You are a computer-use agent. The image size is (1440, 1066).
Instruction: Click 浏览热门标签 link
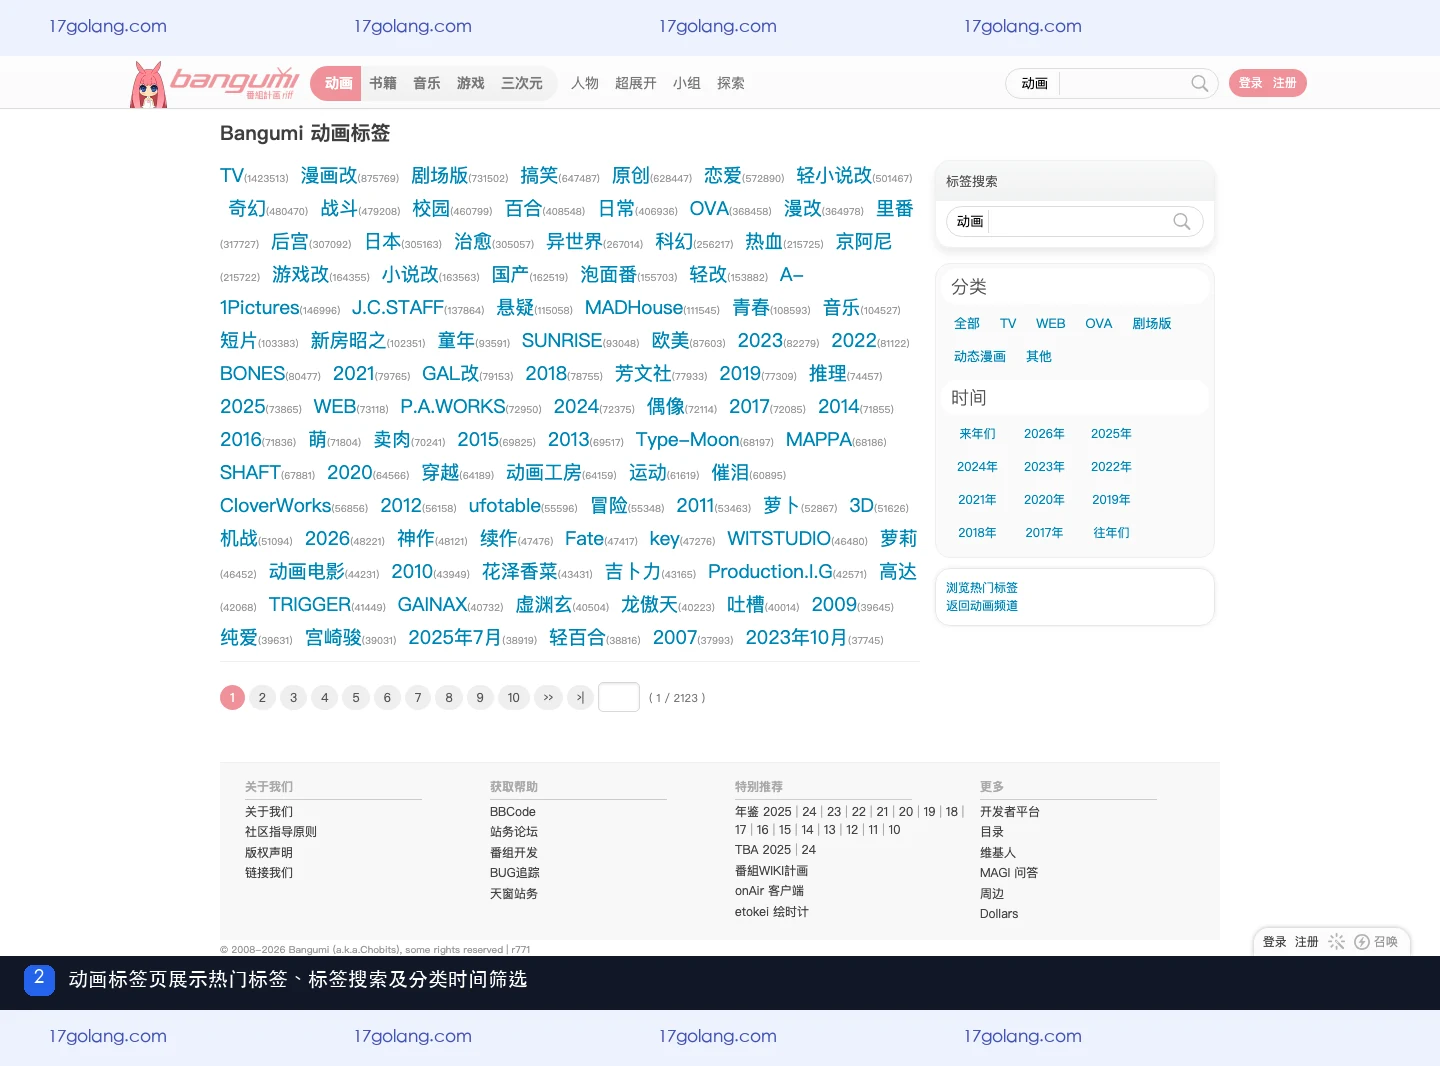pyautogui.click(x=982, y=587)
